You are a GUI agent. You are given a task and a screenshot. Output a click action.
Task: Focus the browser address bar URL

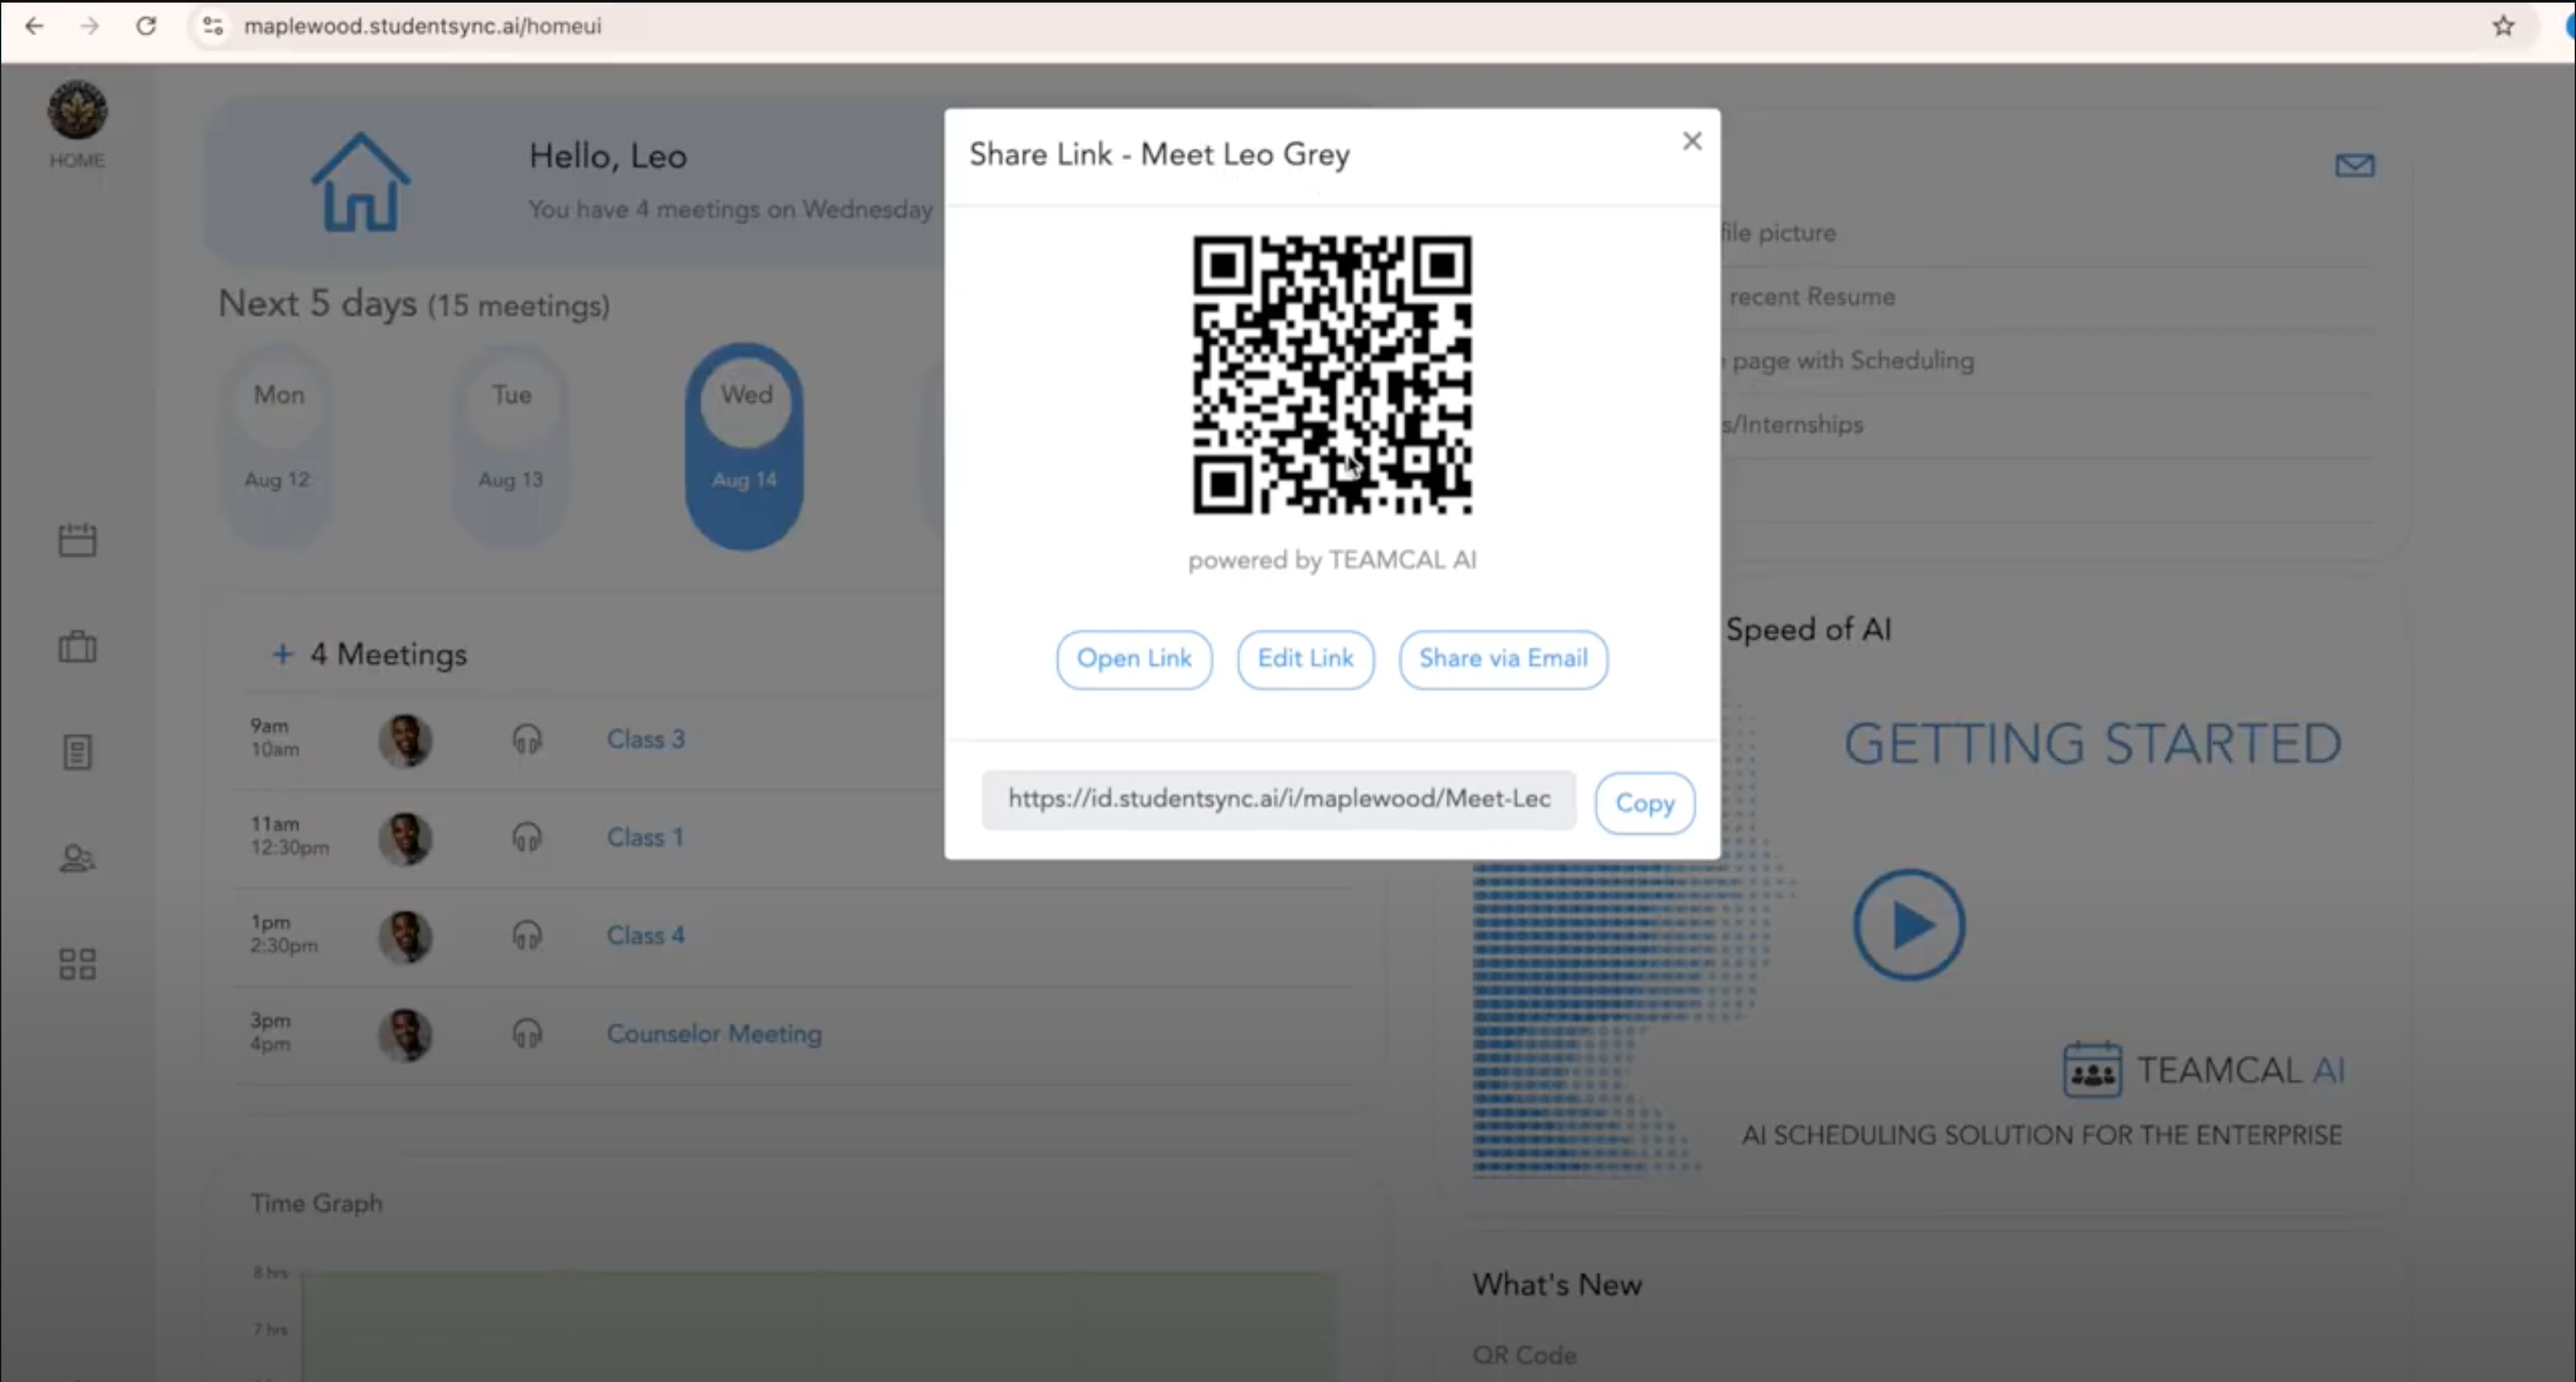coord(422,26)
